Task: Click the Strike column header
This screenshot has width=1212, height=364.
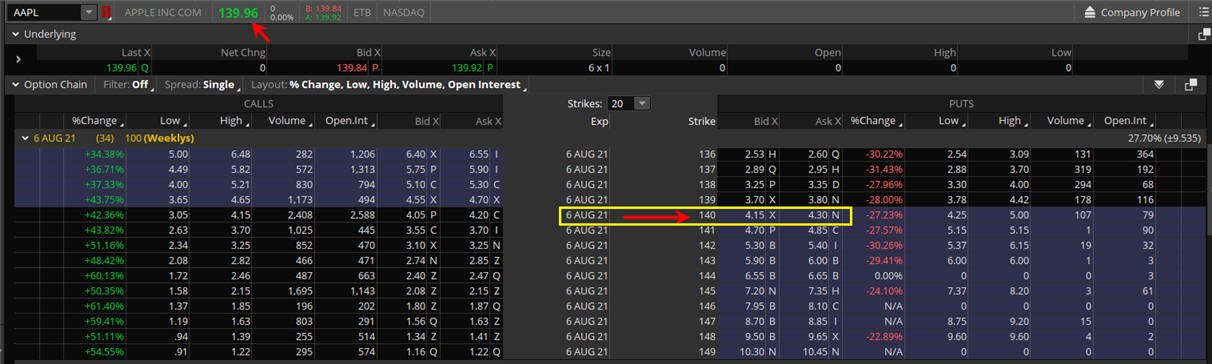Action: (x=701, y=121)
